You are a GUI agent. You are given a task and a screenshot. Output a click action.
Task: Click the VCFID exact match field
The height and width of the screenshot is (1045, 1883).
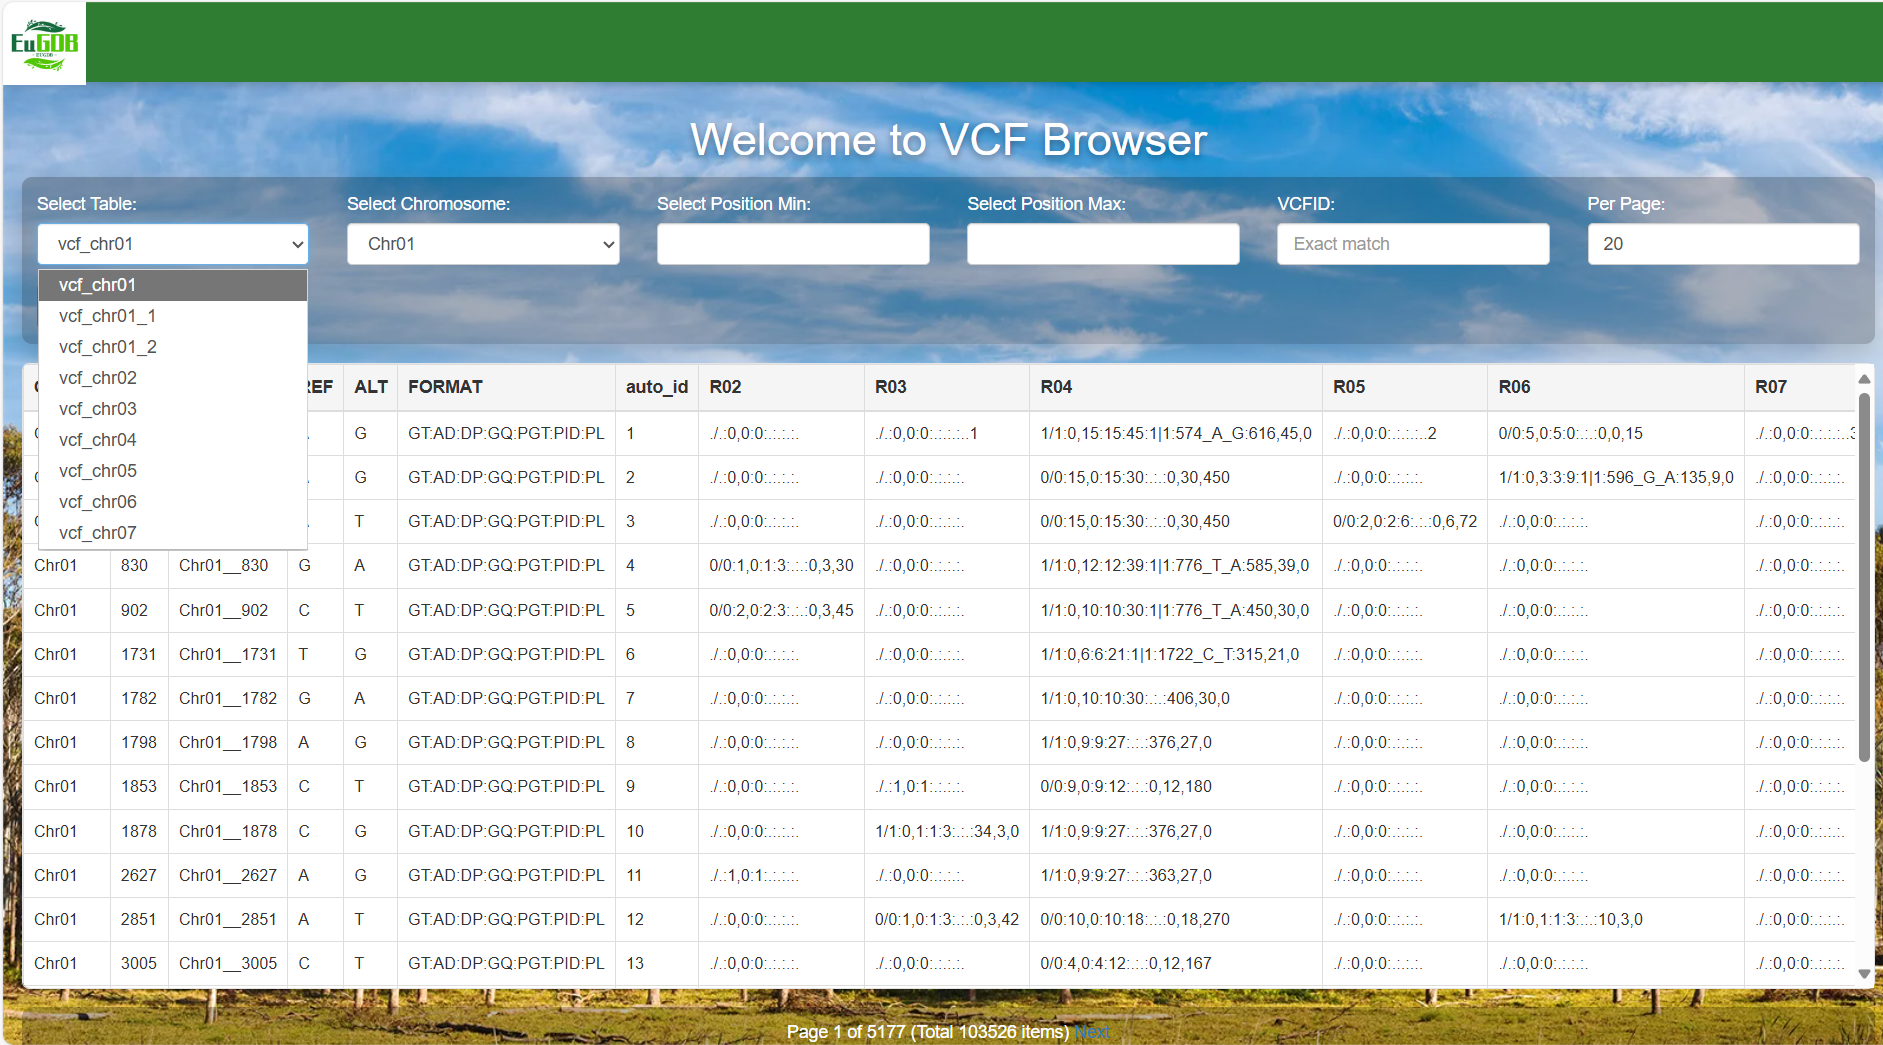[x=1413, y=244]
